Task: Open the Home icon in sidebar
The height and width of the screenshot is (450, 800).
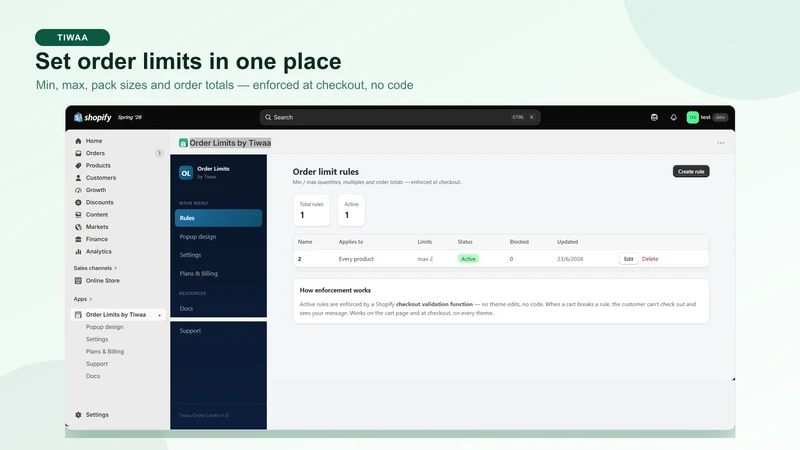Action: pos(78,141)
